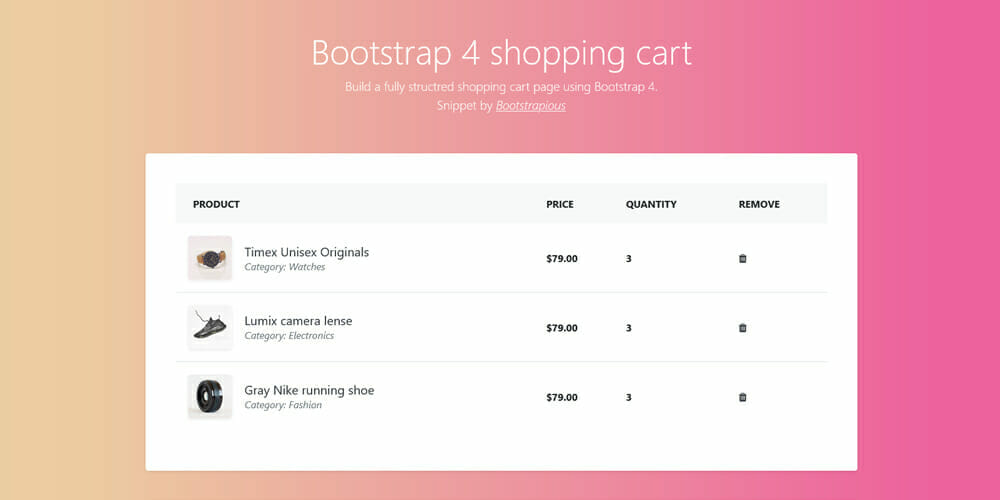The height and width of the screenshot is (500, 1000).
Task: Click the QUANTITY column header
Action: (651, 204)
